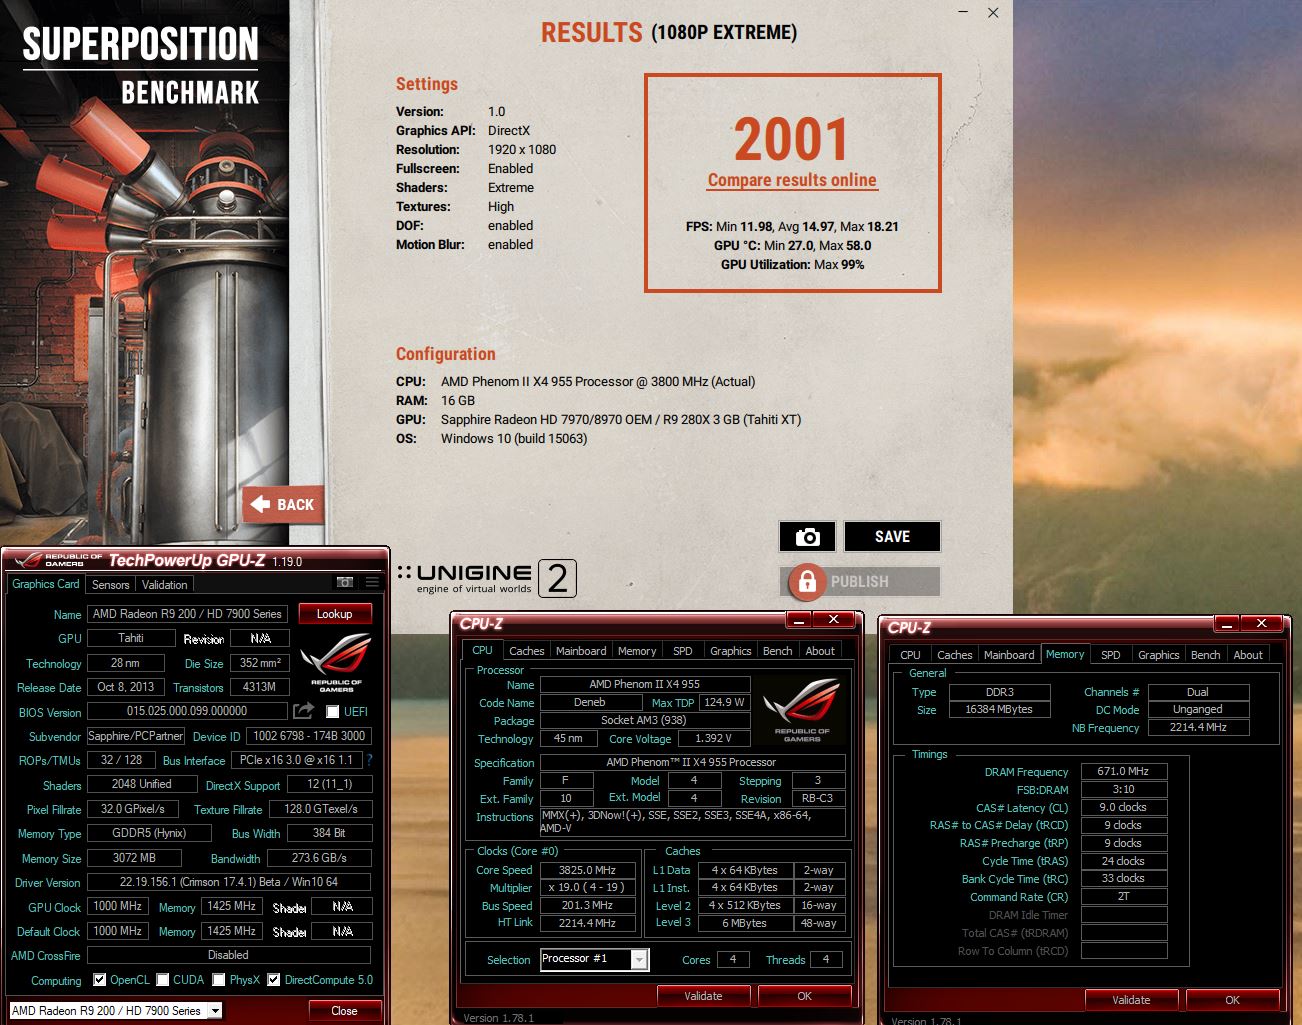Open CPU tab in right CPU-Z window

tap(910, 655)
